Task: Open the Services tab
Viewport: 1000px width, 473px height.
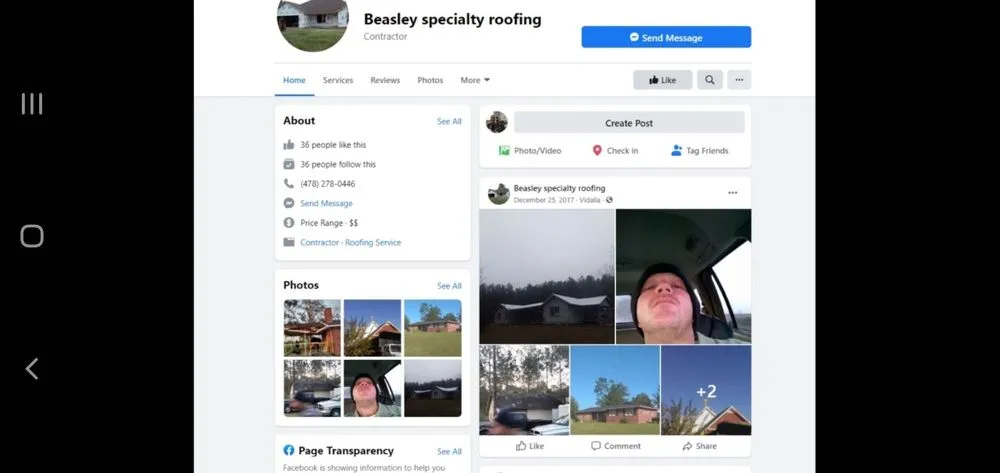Action: (338, 80)
